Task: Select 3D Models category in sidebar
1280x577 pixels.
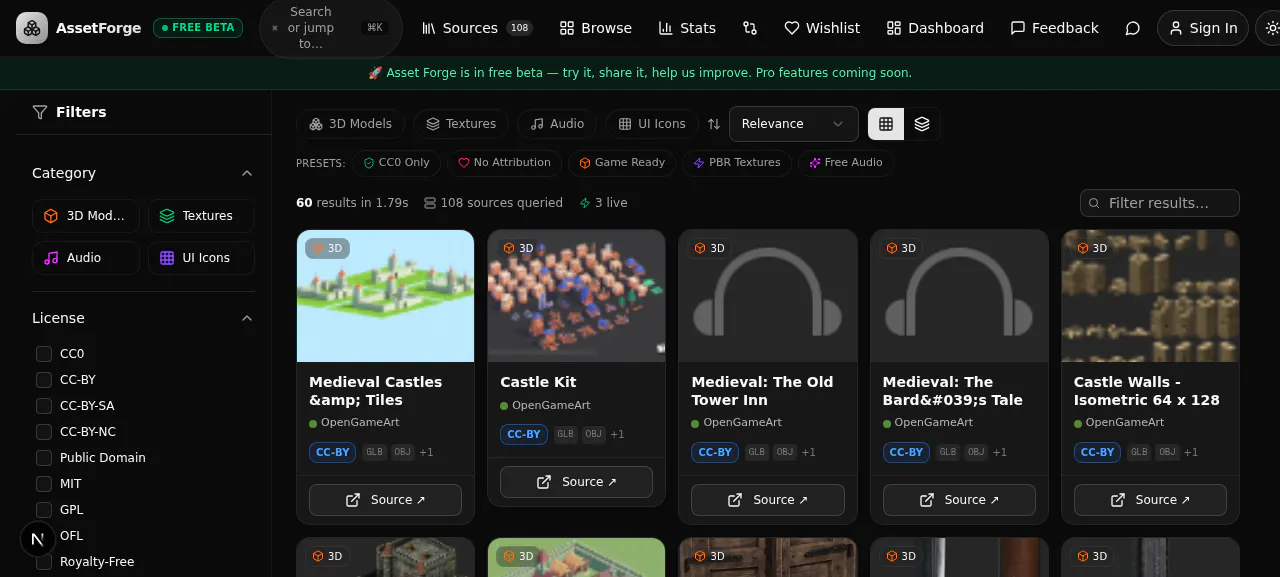Action: 85,216
